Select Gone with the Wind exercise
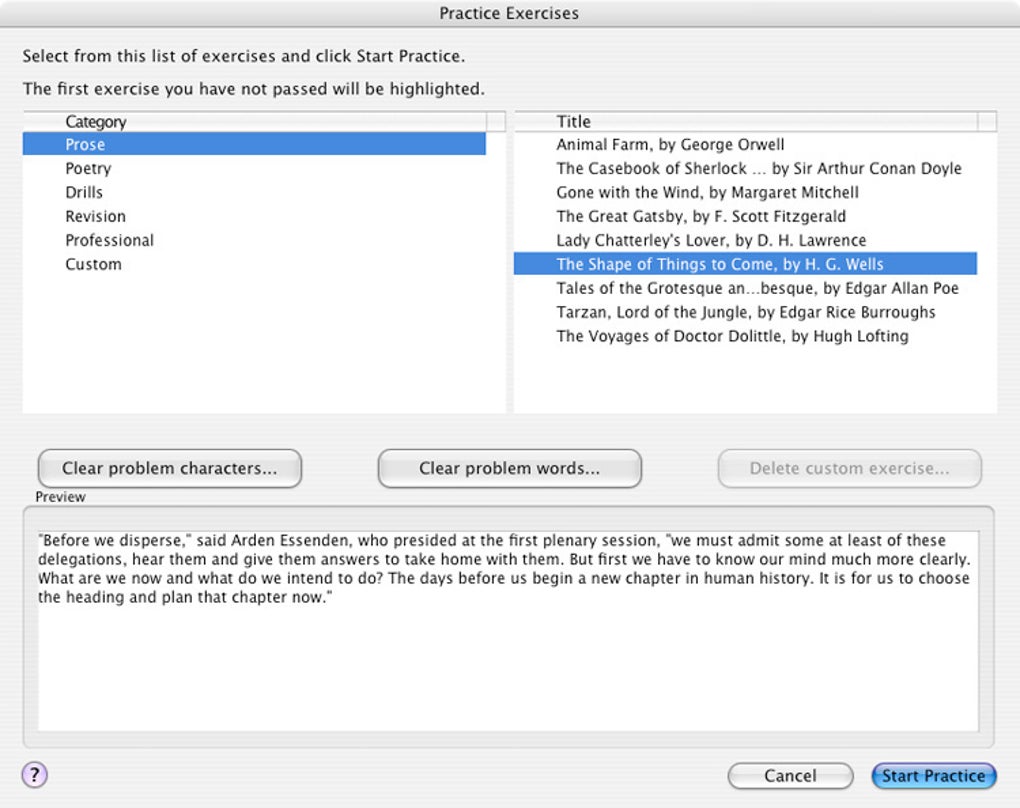Viewport: 1020px width, 808px height. point(707,192)
